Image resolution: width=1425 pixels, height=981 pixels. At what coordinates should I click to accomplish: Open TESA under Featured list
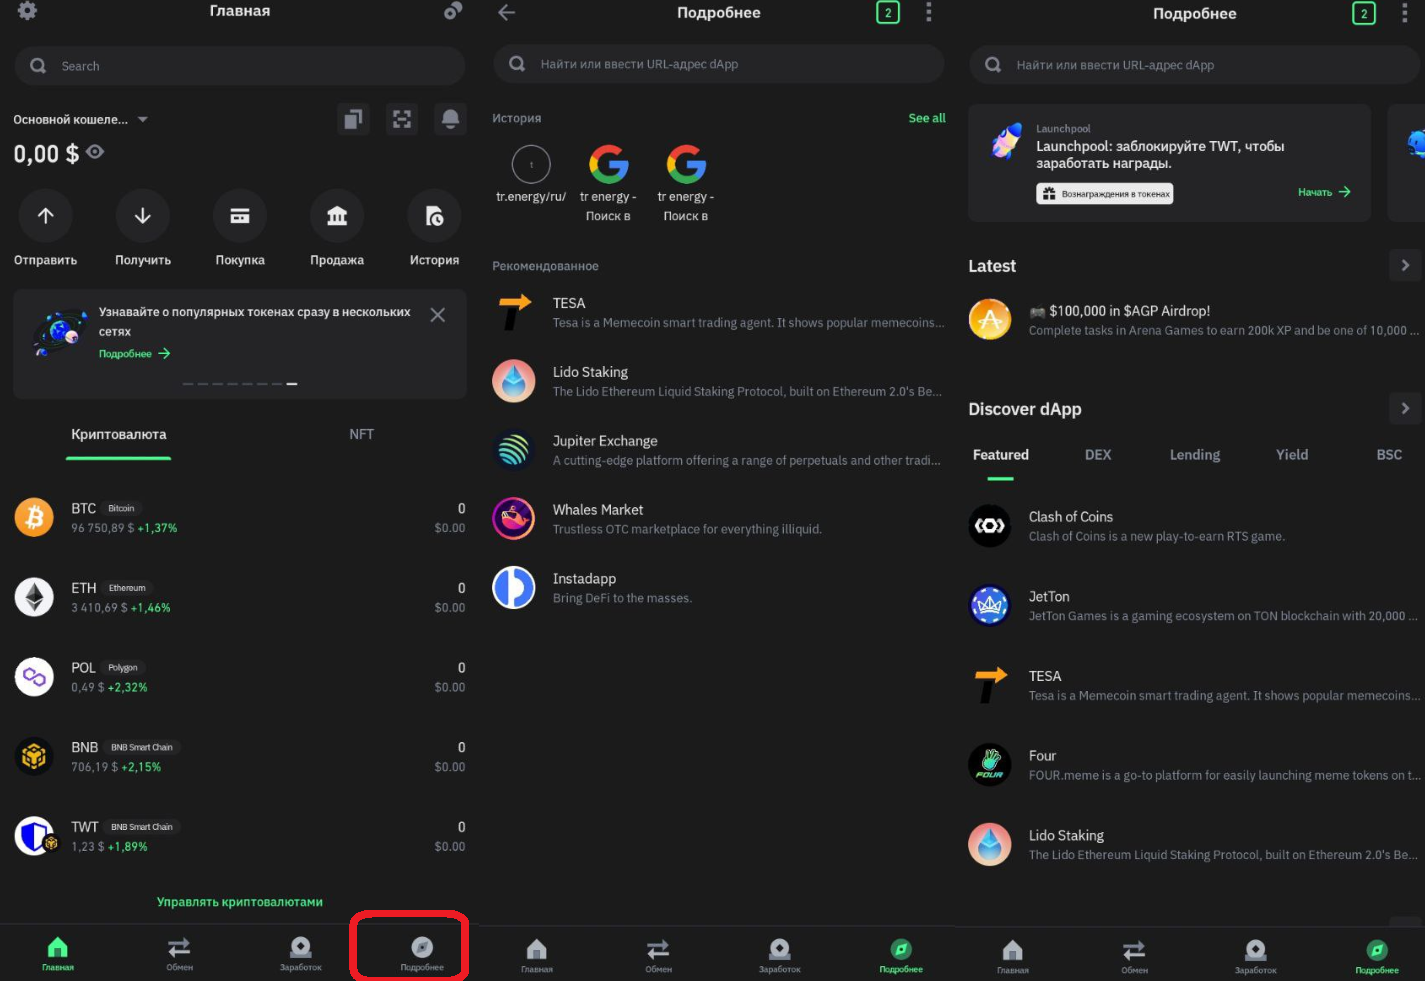click(x=1194, y=686)
